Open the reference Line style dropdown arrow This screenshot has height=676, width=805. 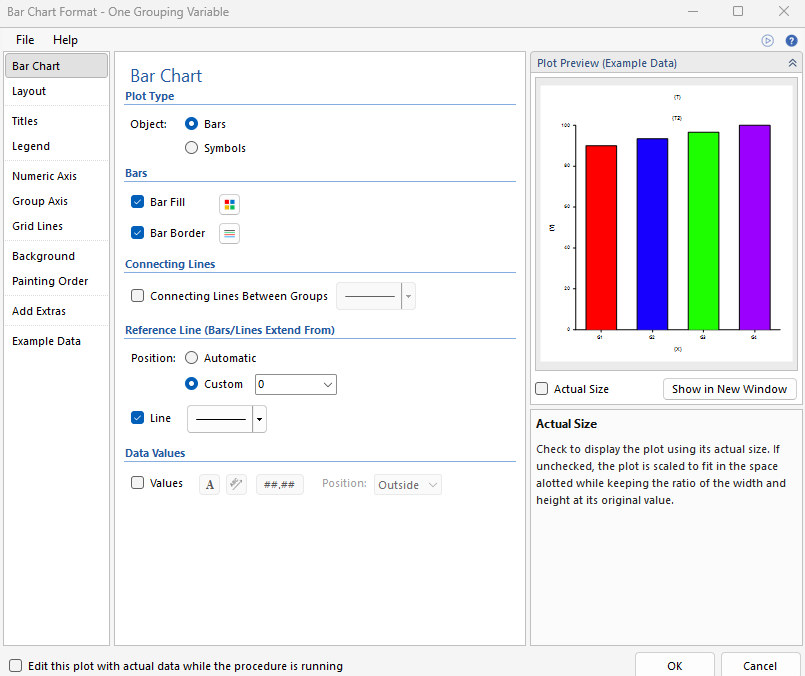(x=260, y=420)
